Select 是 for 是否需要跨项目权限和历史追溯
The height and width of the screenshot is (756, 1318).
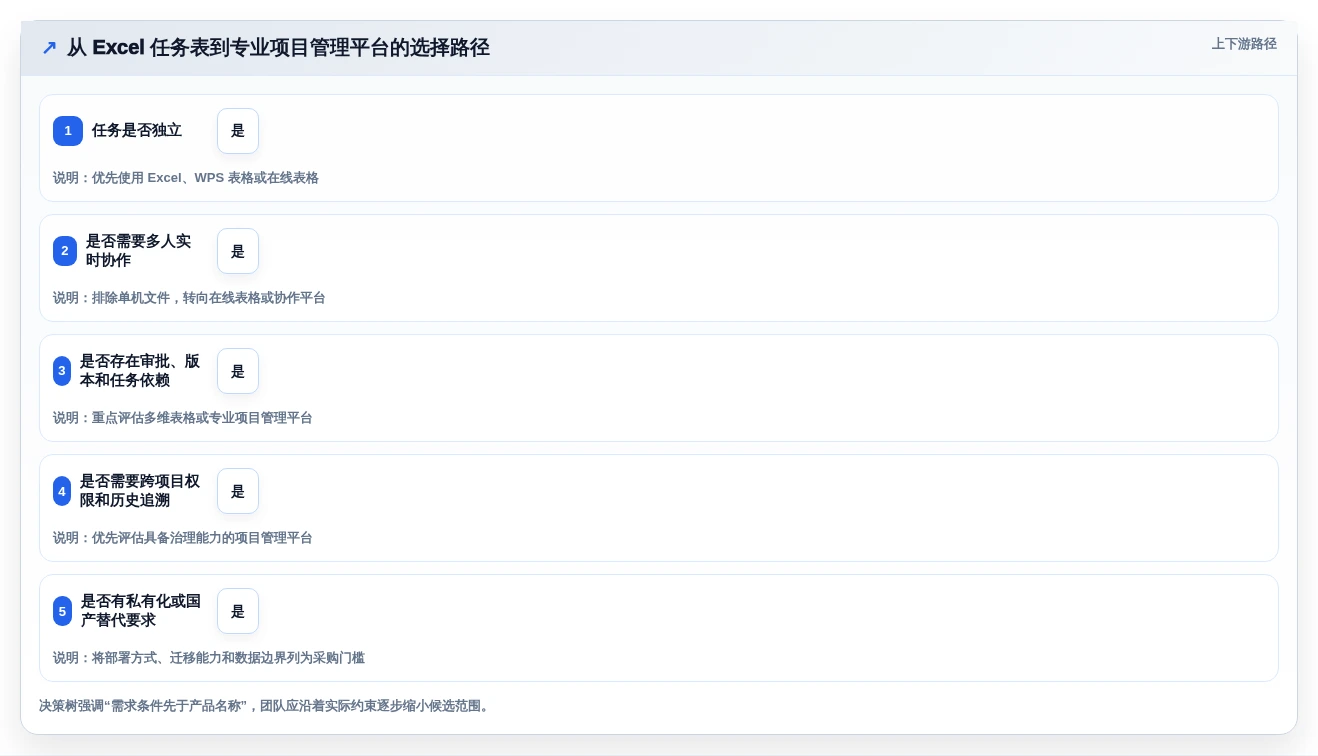pos(238,491)
